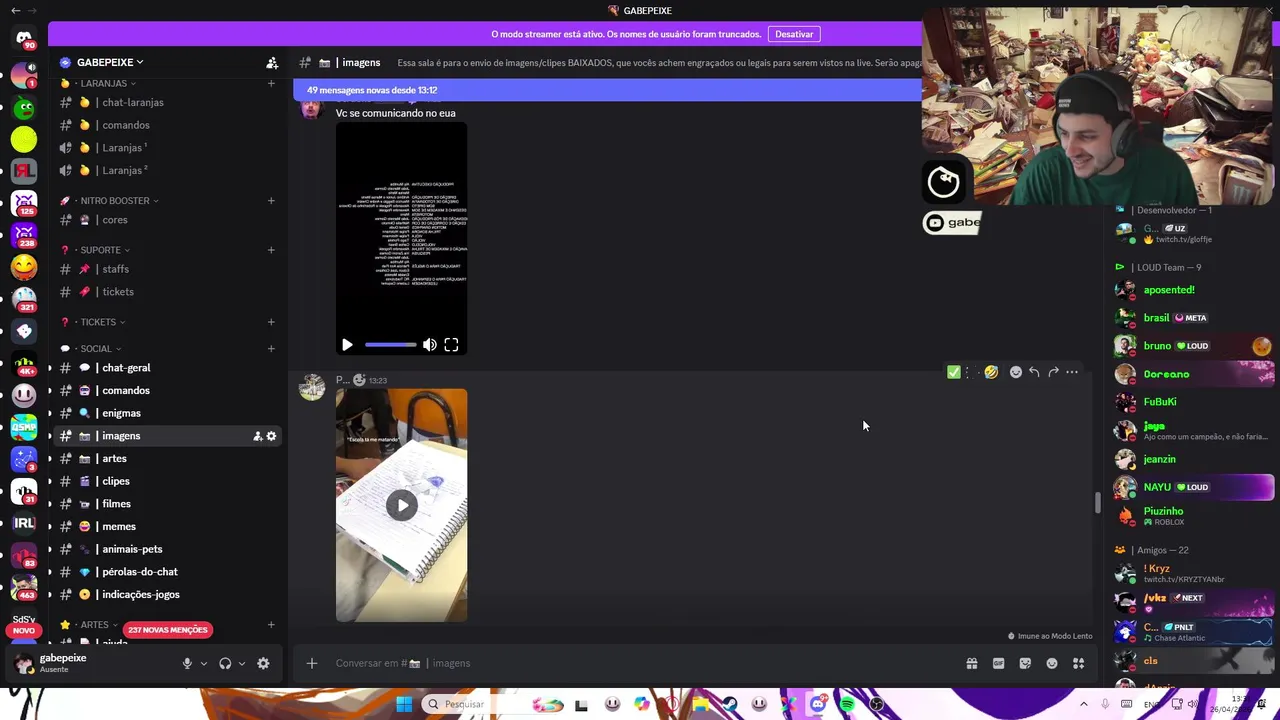Click the plus attachment button in message bar
1280x720 pixels.
coord(312,663)
